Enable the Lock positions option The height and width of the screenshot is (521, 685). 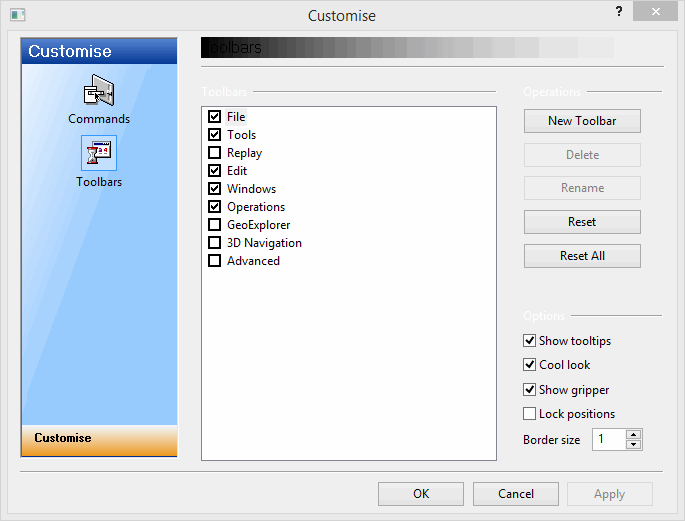pos(529,414)
